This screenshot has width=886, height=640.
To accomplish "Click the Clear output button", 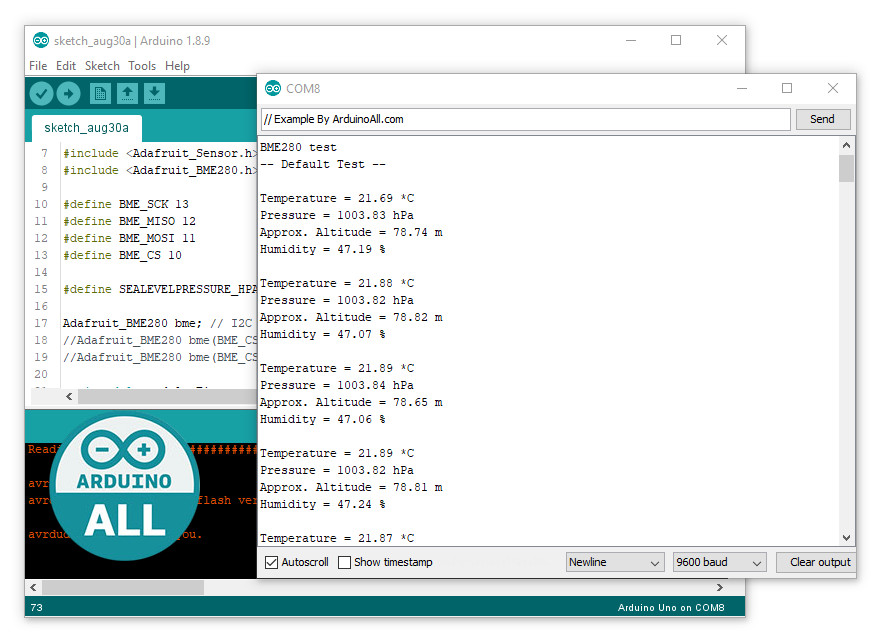I will click(x=816, y=563).
